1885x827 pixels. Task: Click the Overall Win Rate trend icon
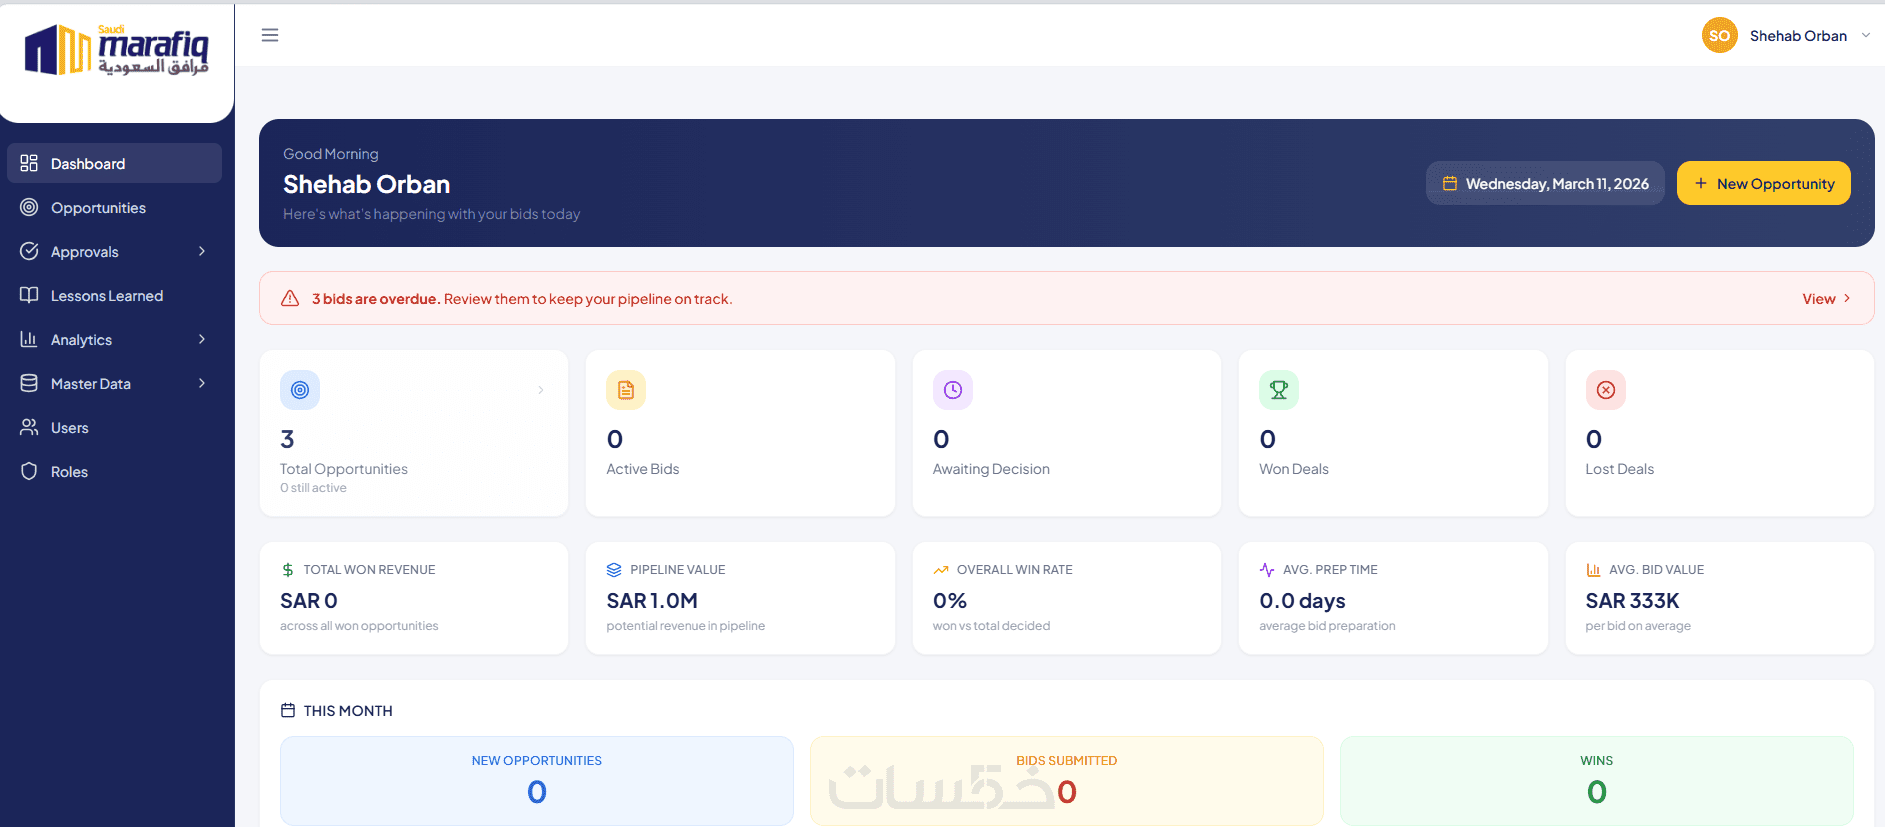point(941,570)
